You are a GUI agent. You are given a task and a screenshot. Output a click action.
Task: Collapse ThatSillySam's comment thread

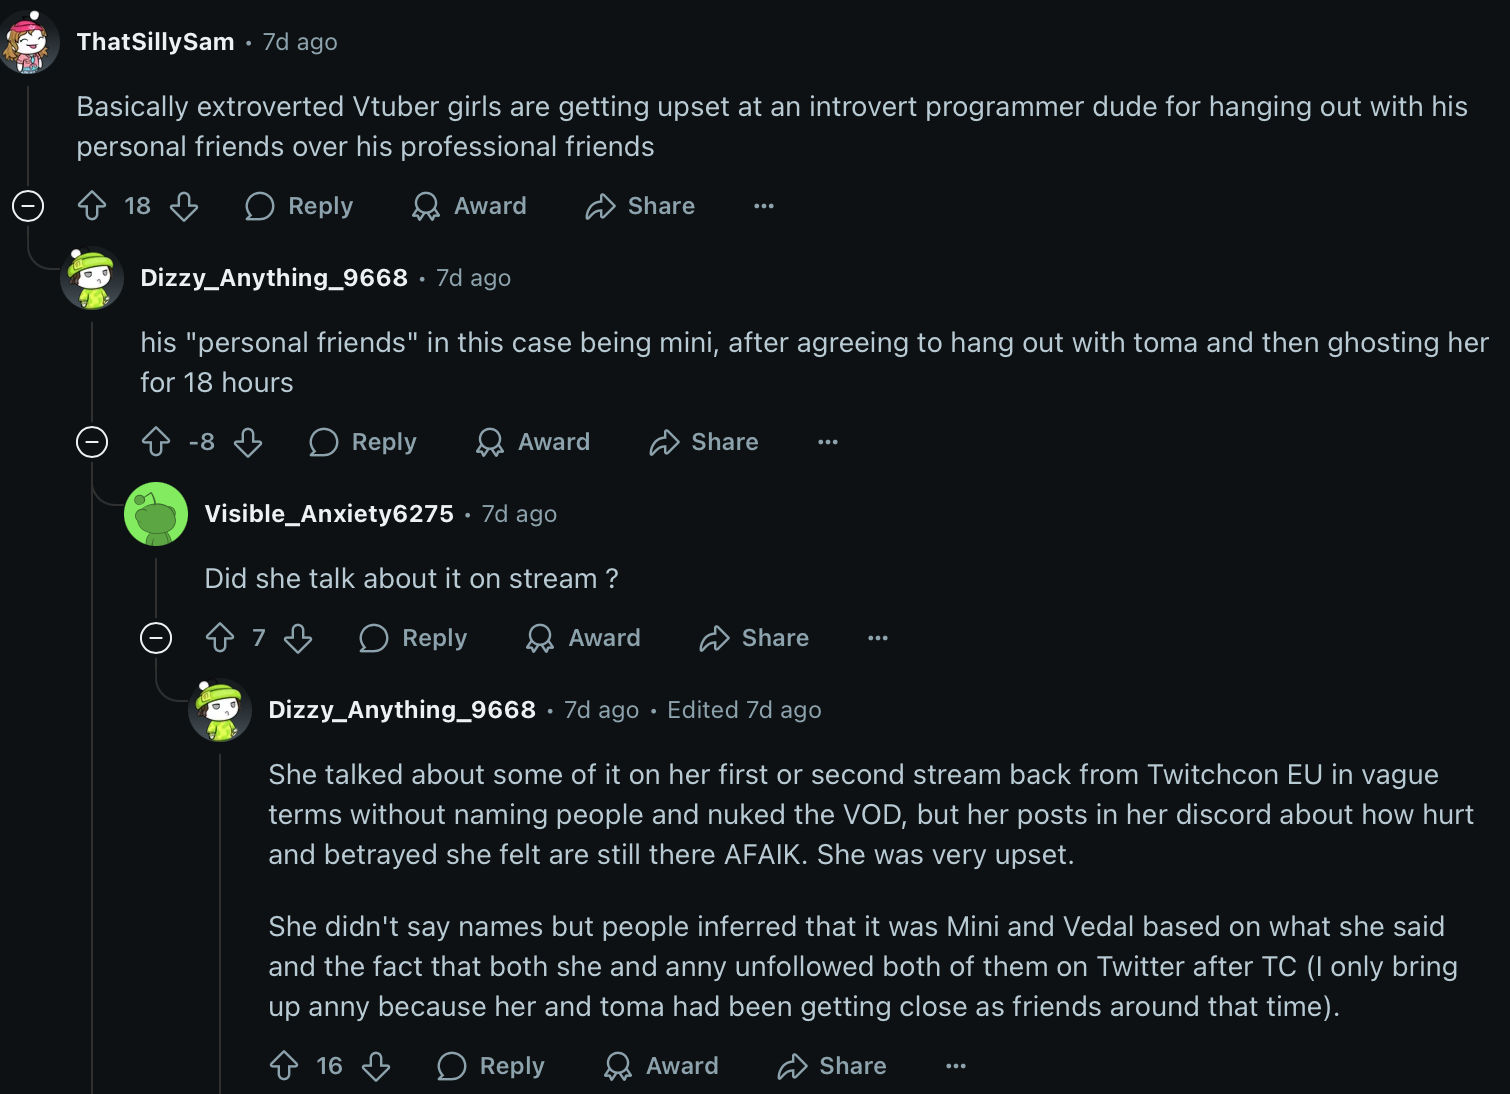click(x=28, y=206)
